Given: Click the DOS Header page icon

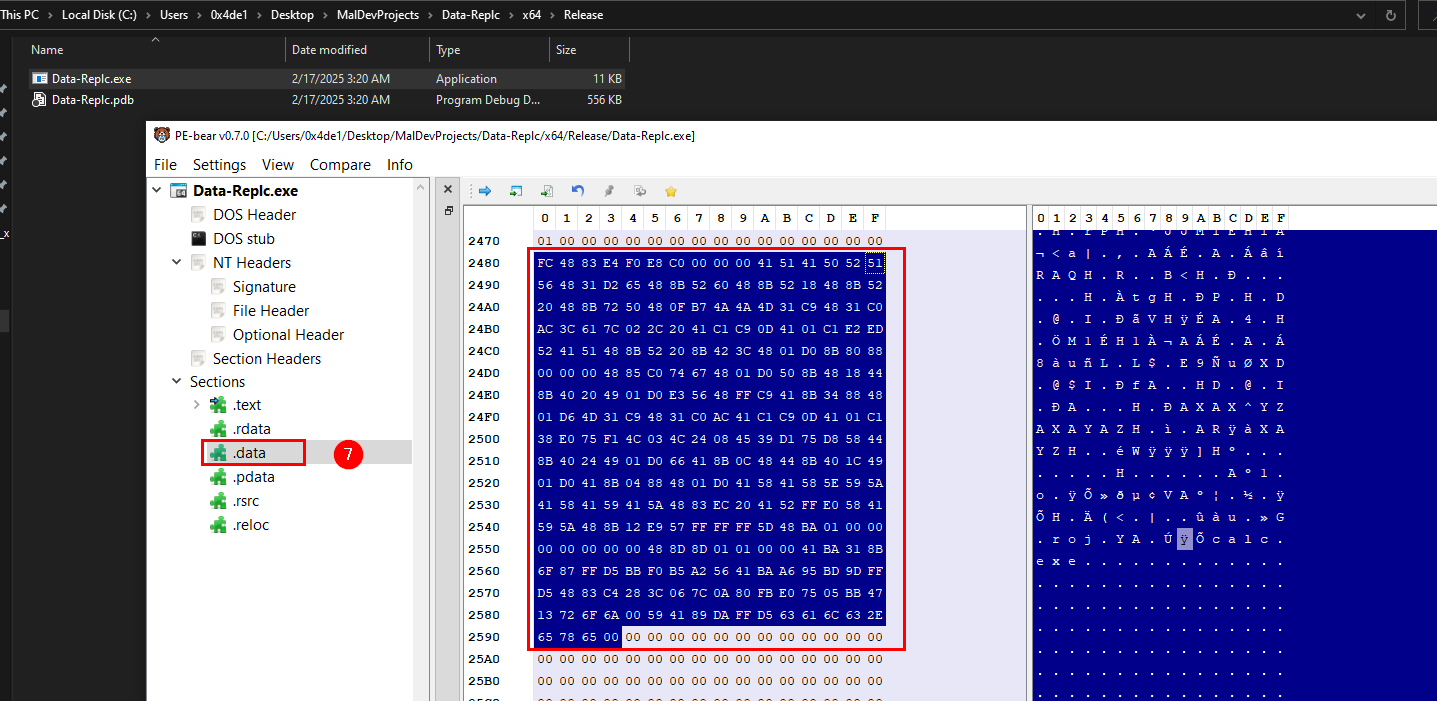Looking at the screenshot, I should pos(198,214).
